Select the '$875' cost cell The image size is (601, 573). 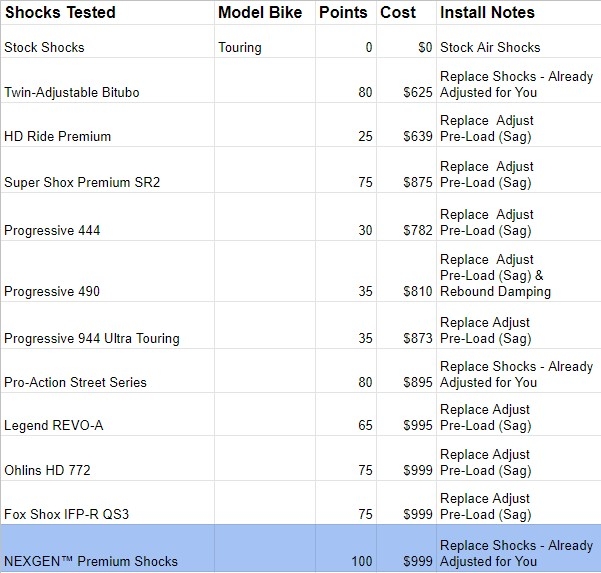pos(406,170)
